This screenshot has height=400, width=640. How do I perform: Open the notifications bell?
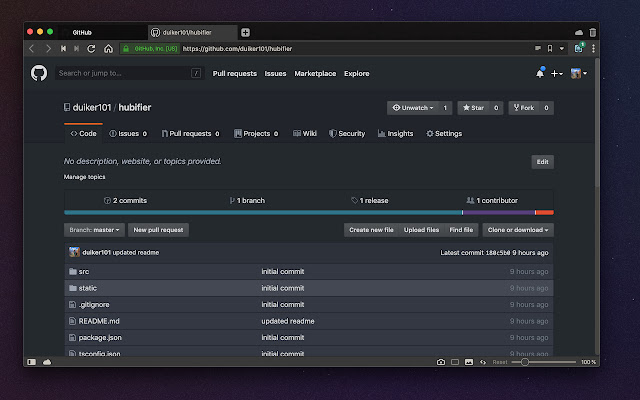coord(540,73)
